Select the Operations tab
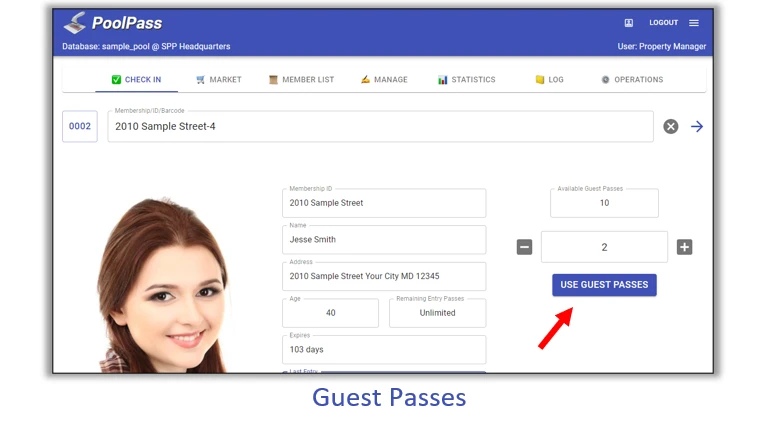 [632, 80]
